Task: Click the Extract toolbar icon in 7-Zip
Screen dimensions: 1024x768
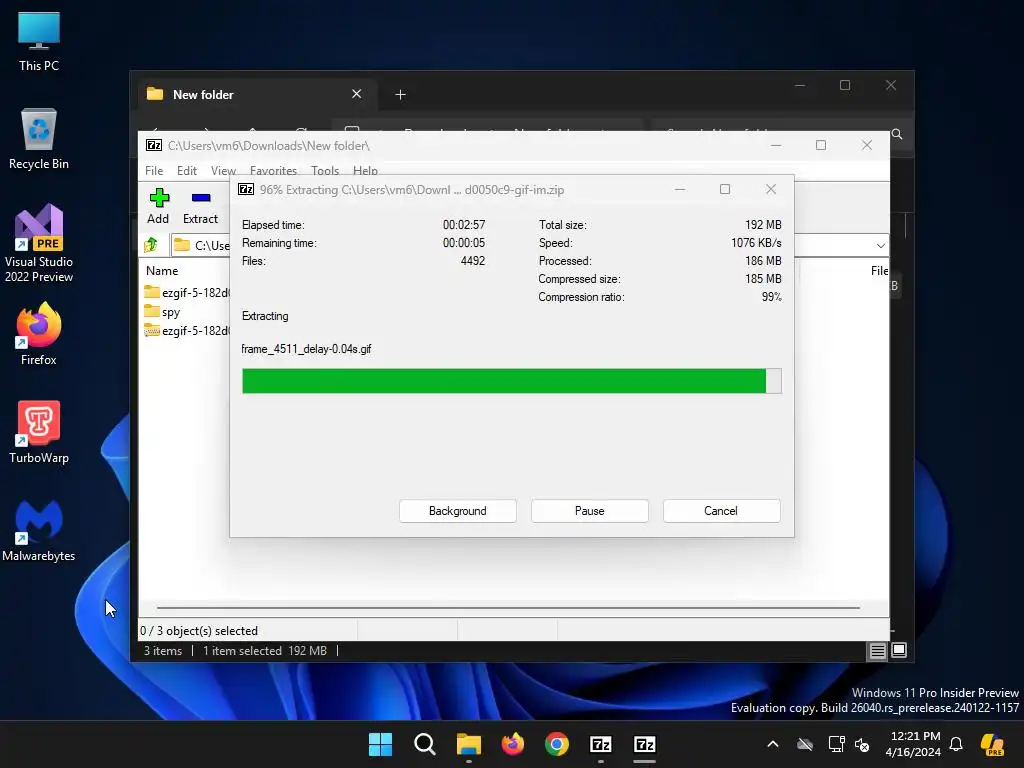Action: point(200,206)
